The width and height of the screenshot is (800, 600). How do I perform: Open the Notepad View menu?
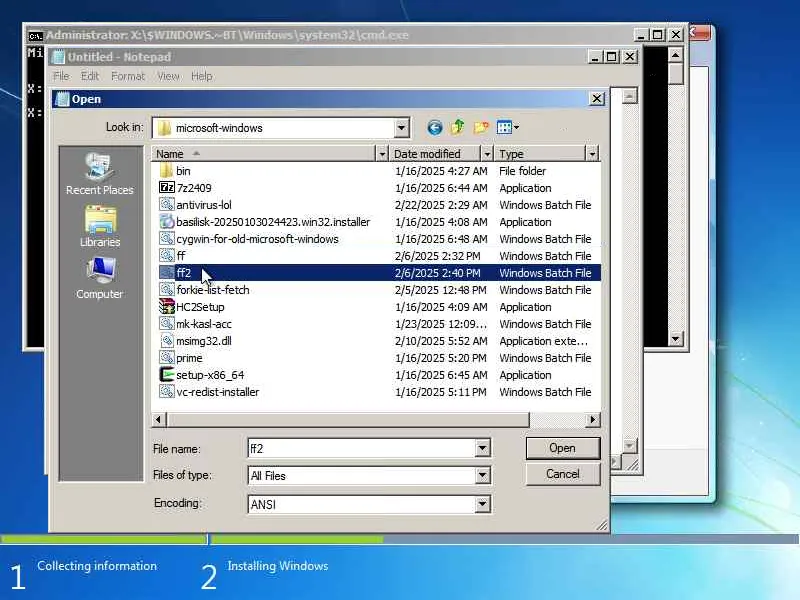point(168,76)
